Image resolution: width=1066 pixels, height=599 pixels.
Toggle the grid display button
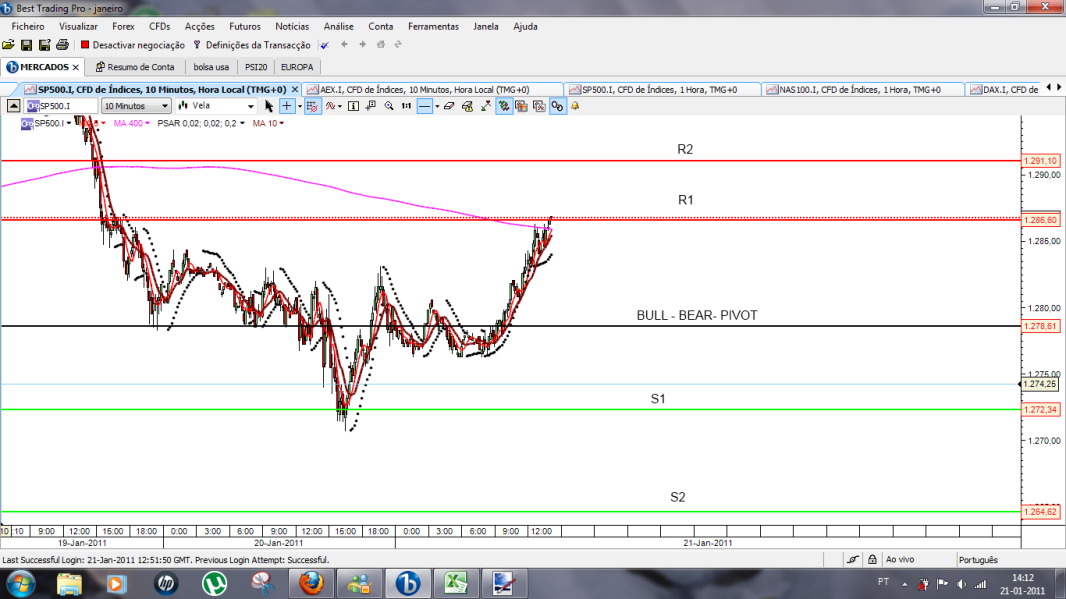click(312, 106)
